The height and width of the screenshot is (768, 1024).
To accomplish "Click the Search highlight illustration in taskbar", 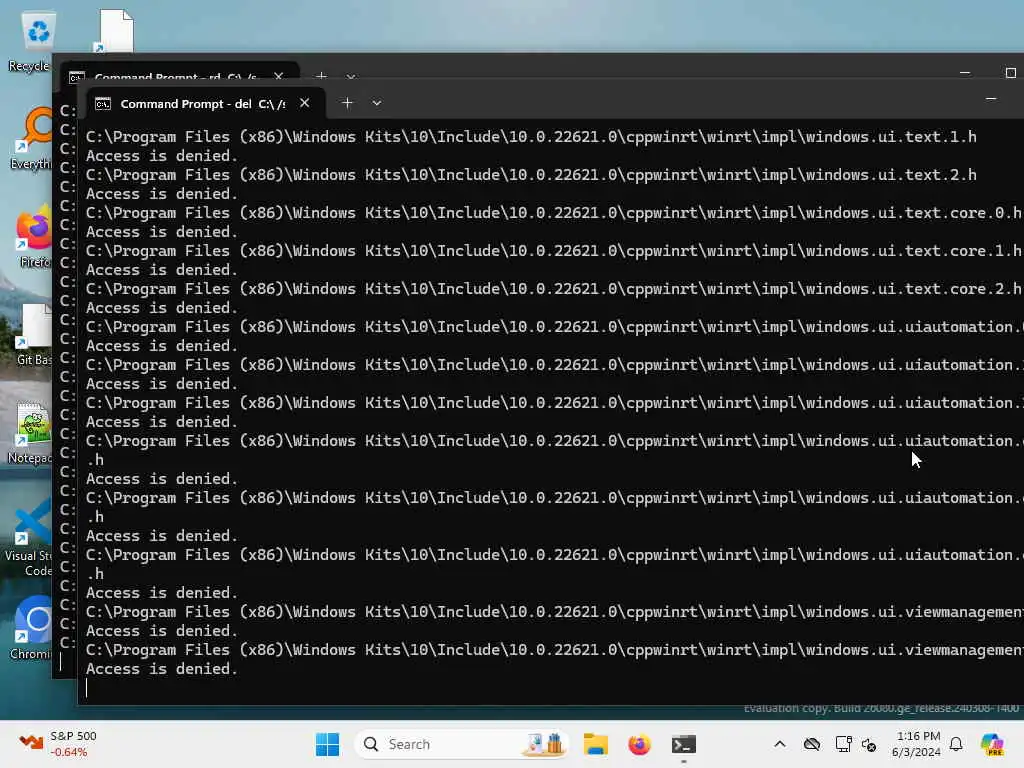I will click(545, 744).
